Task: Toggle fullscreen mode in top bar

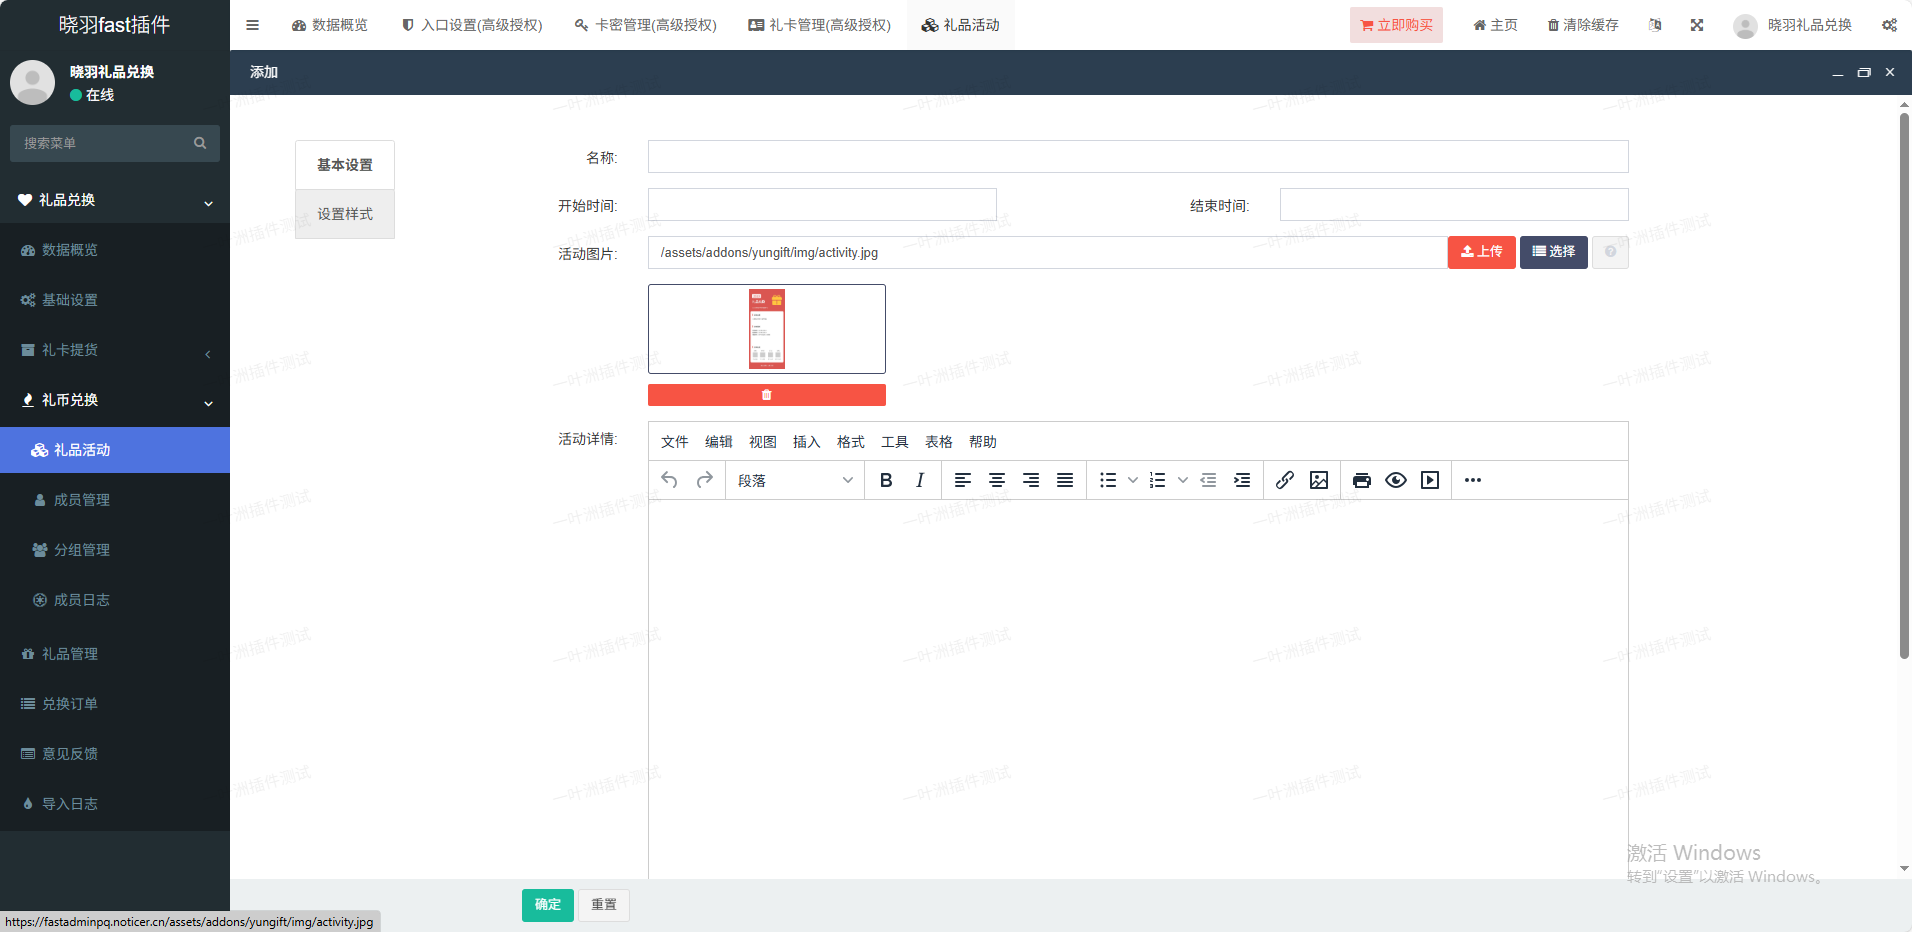Action: (1697, 25)
